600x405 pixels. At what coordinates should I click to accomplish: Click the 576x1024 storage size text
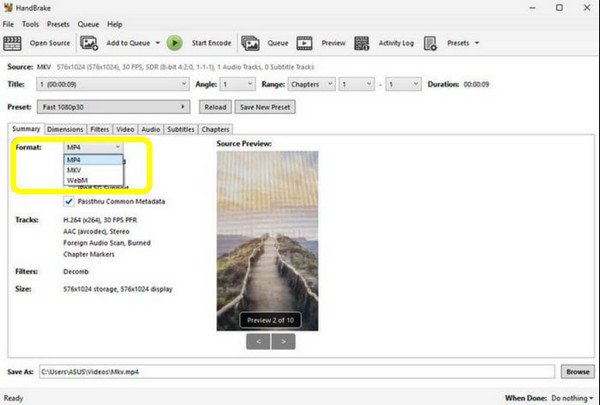click(118, 289)
